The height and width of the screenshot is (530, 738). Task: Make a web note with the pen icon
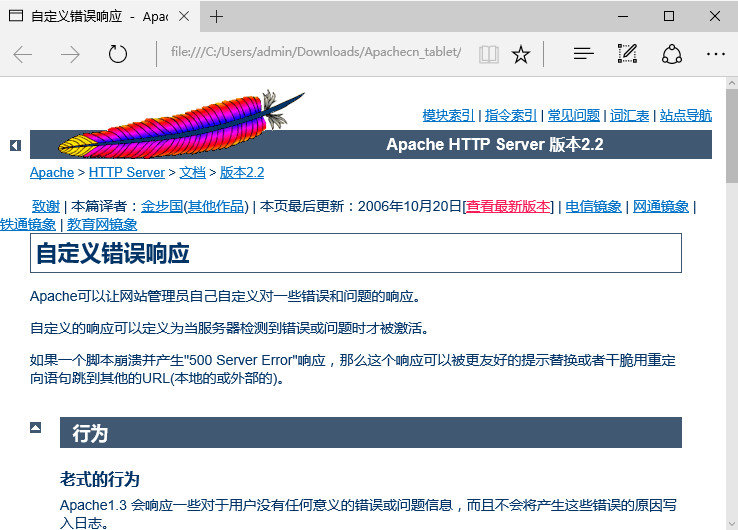tap(627, 54)
